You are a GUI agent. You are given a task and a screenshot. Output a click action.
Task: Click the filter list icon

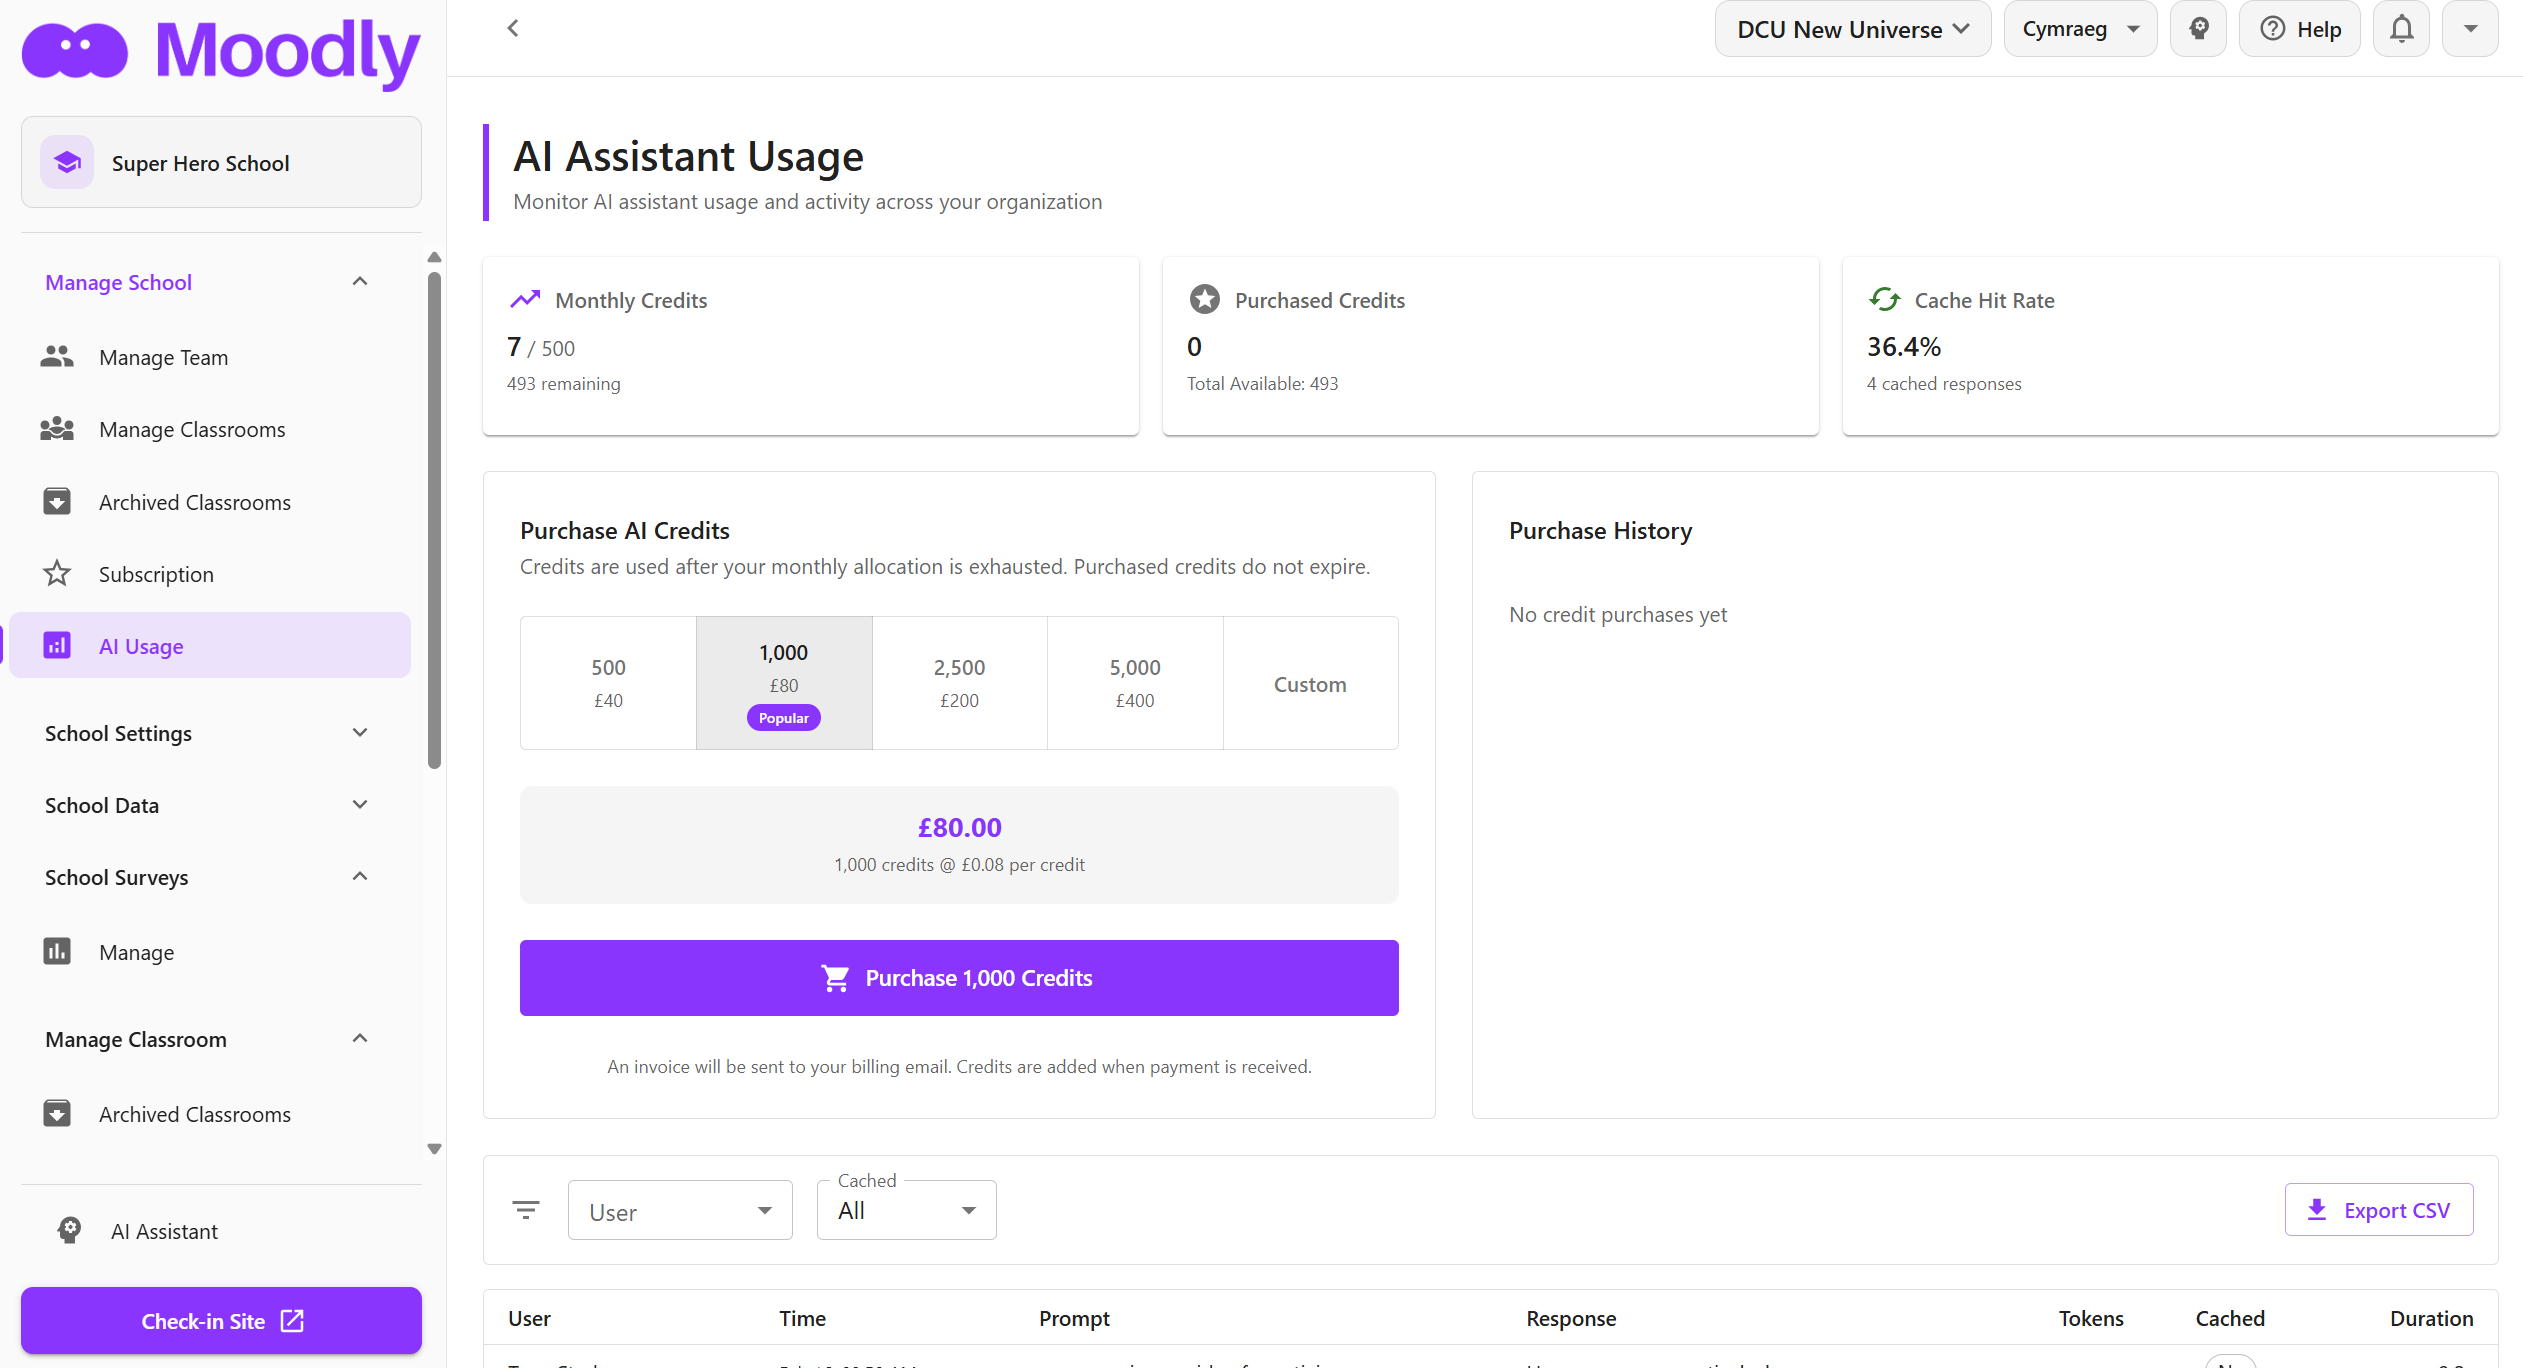pos(526,1210)
